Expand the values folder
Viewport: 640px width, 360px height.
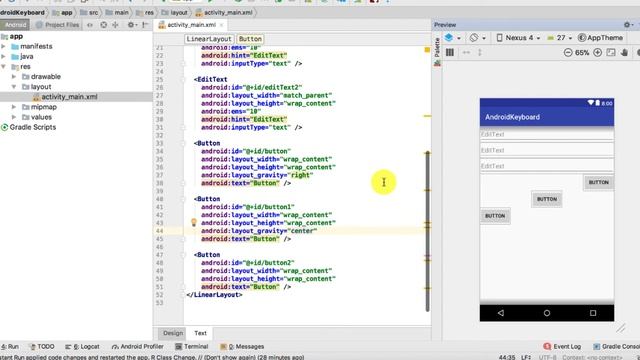[14, 117]
